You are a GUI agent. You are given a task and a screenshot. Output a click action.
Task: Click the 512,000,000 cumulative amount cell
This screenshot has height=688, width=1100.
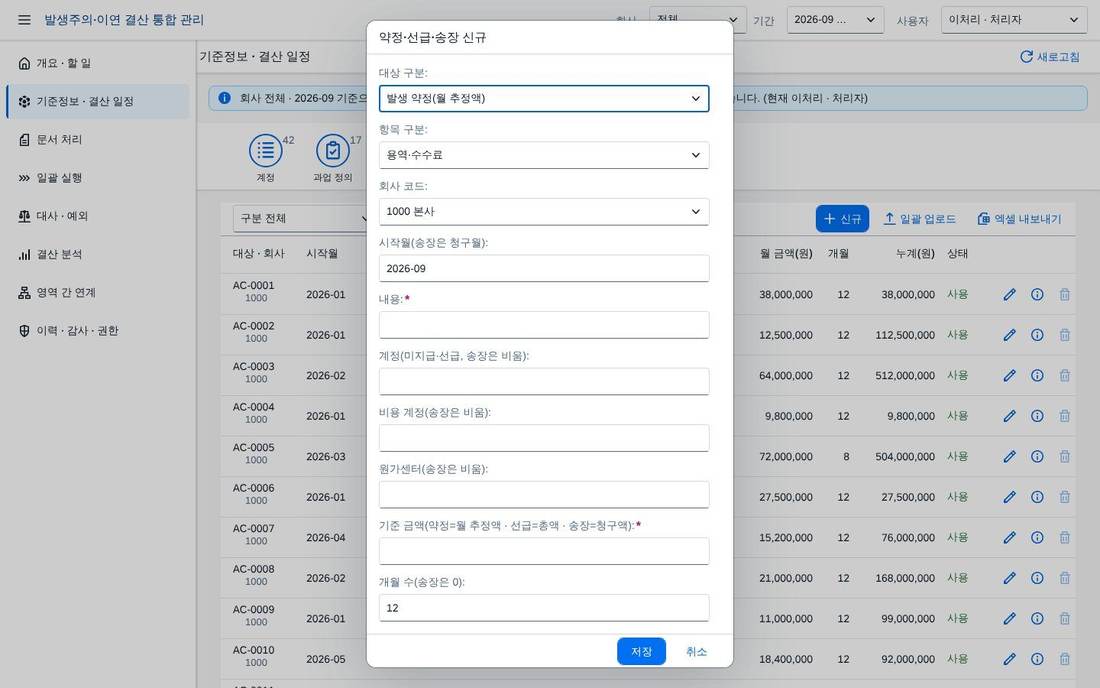coord(905,376)
